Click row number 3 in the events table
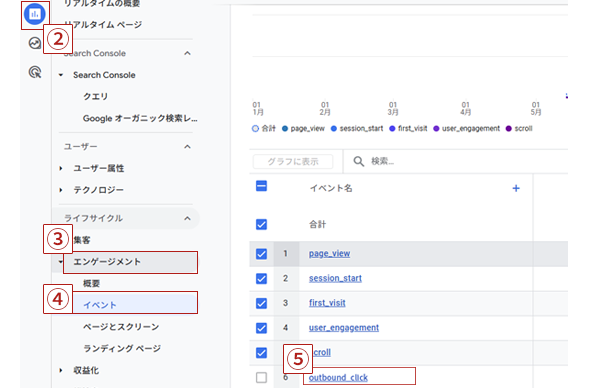Image resolution: width=600 pixels, height=388 pixels. point(285,303)
